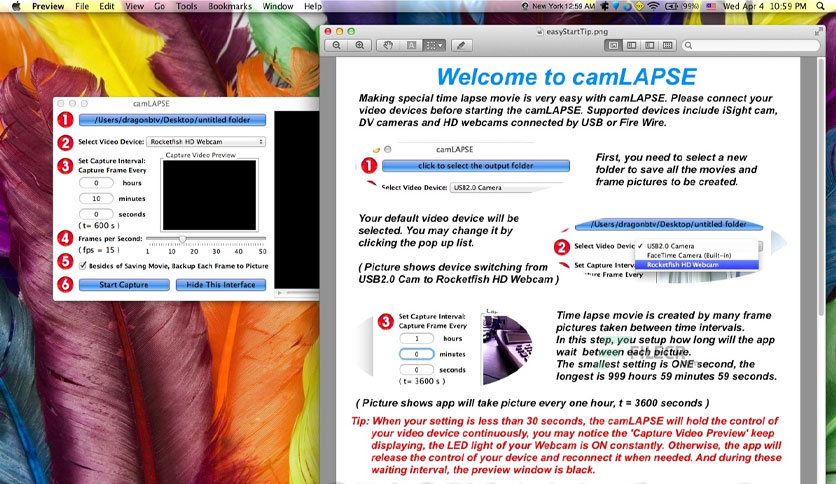Start Capture in camLAPSE

click(x=124, y=285)
